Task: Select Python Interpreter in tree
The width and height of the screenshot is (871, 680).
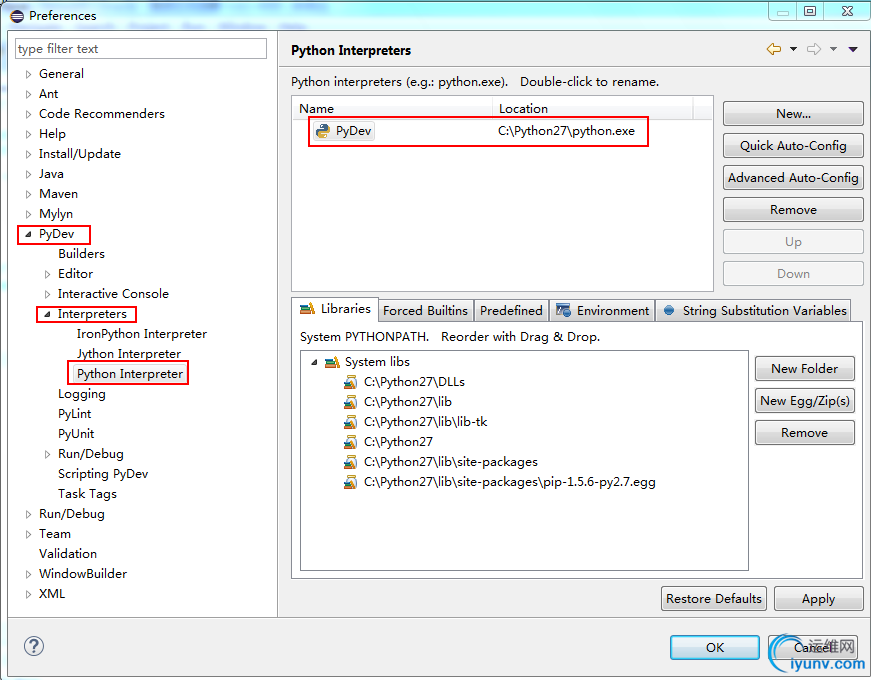Action: point(130,374)
